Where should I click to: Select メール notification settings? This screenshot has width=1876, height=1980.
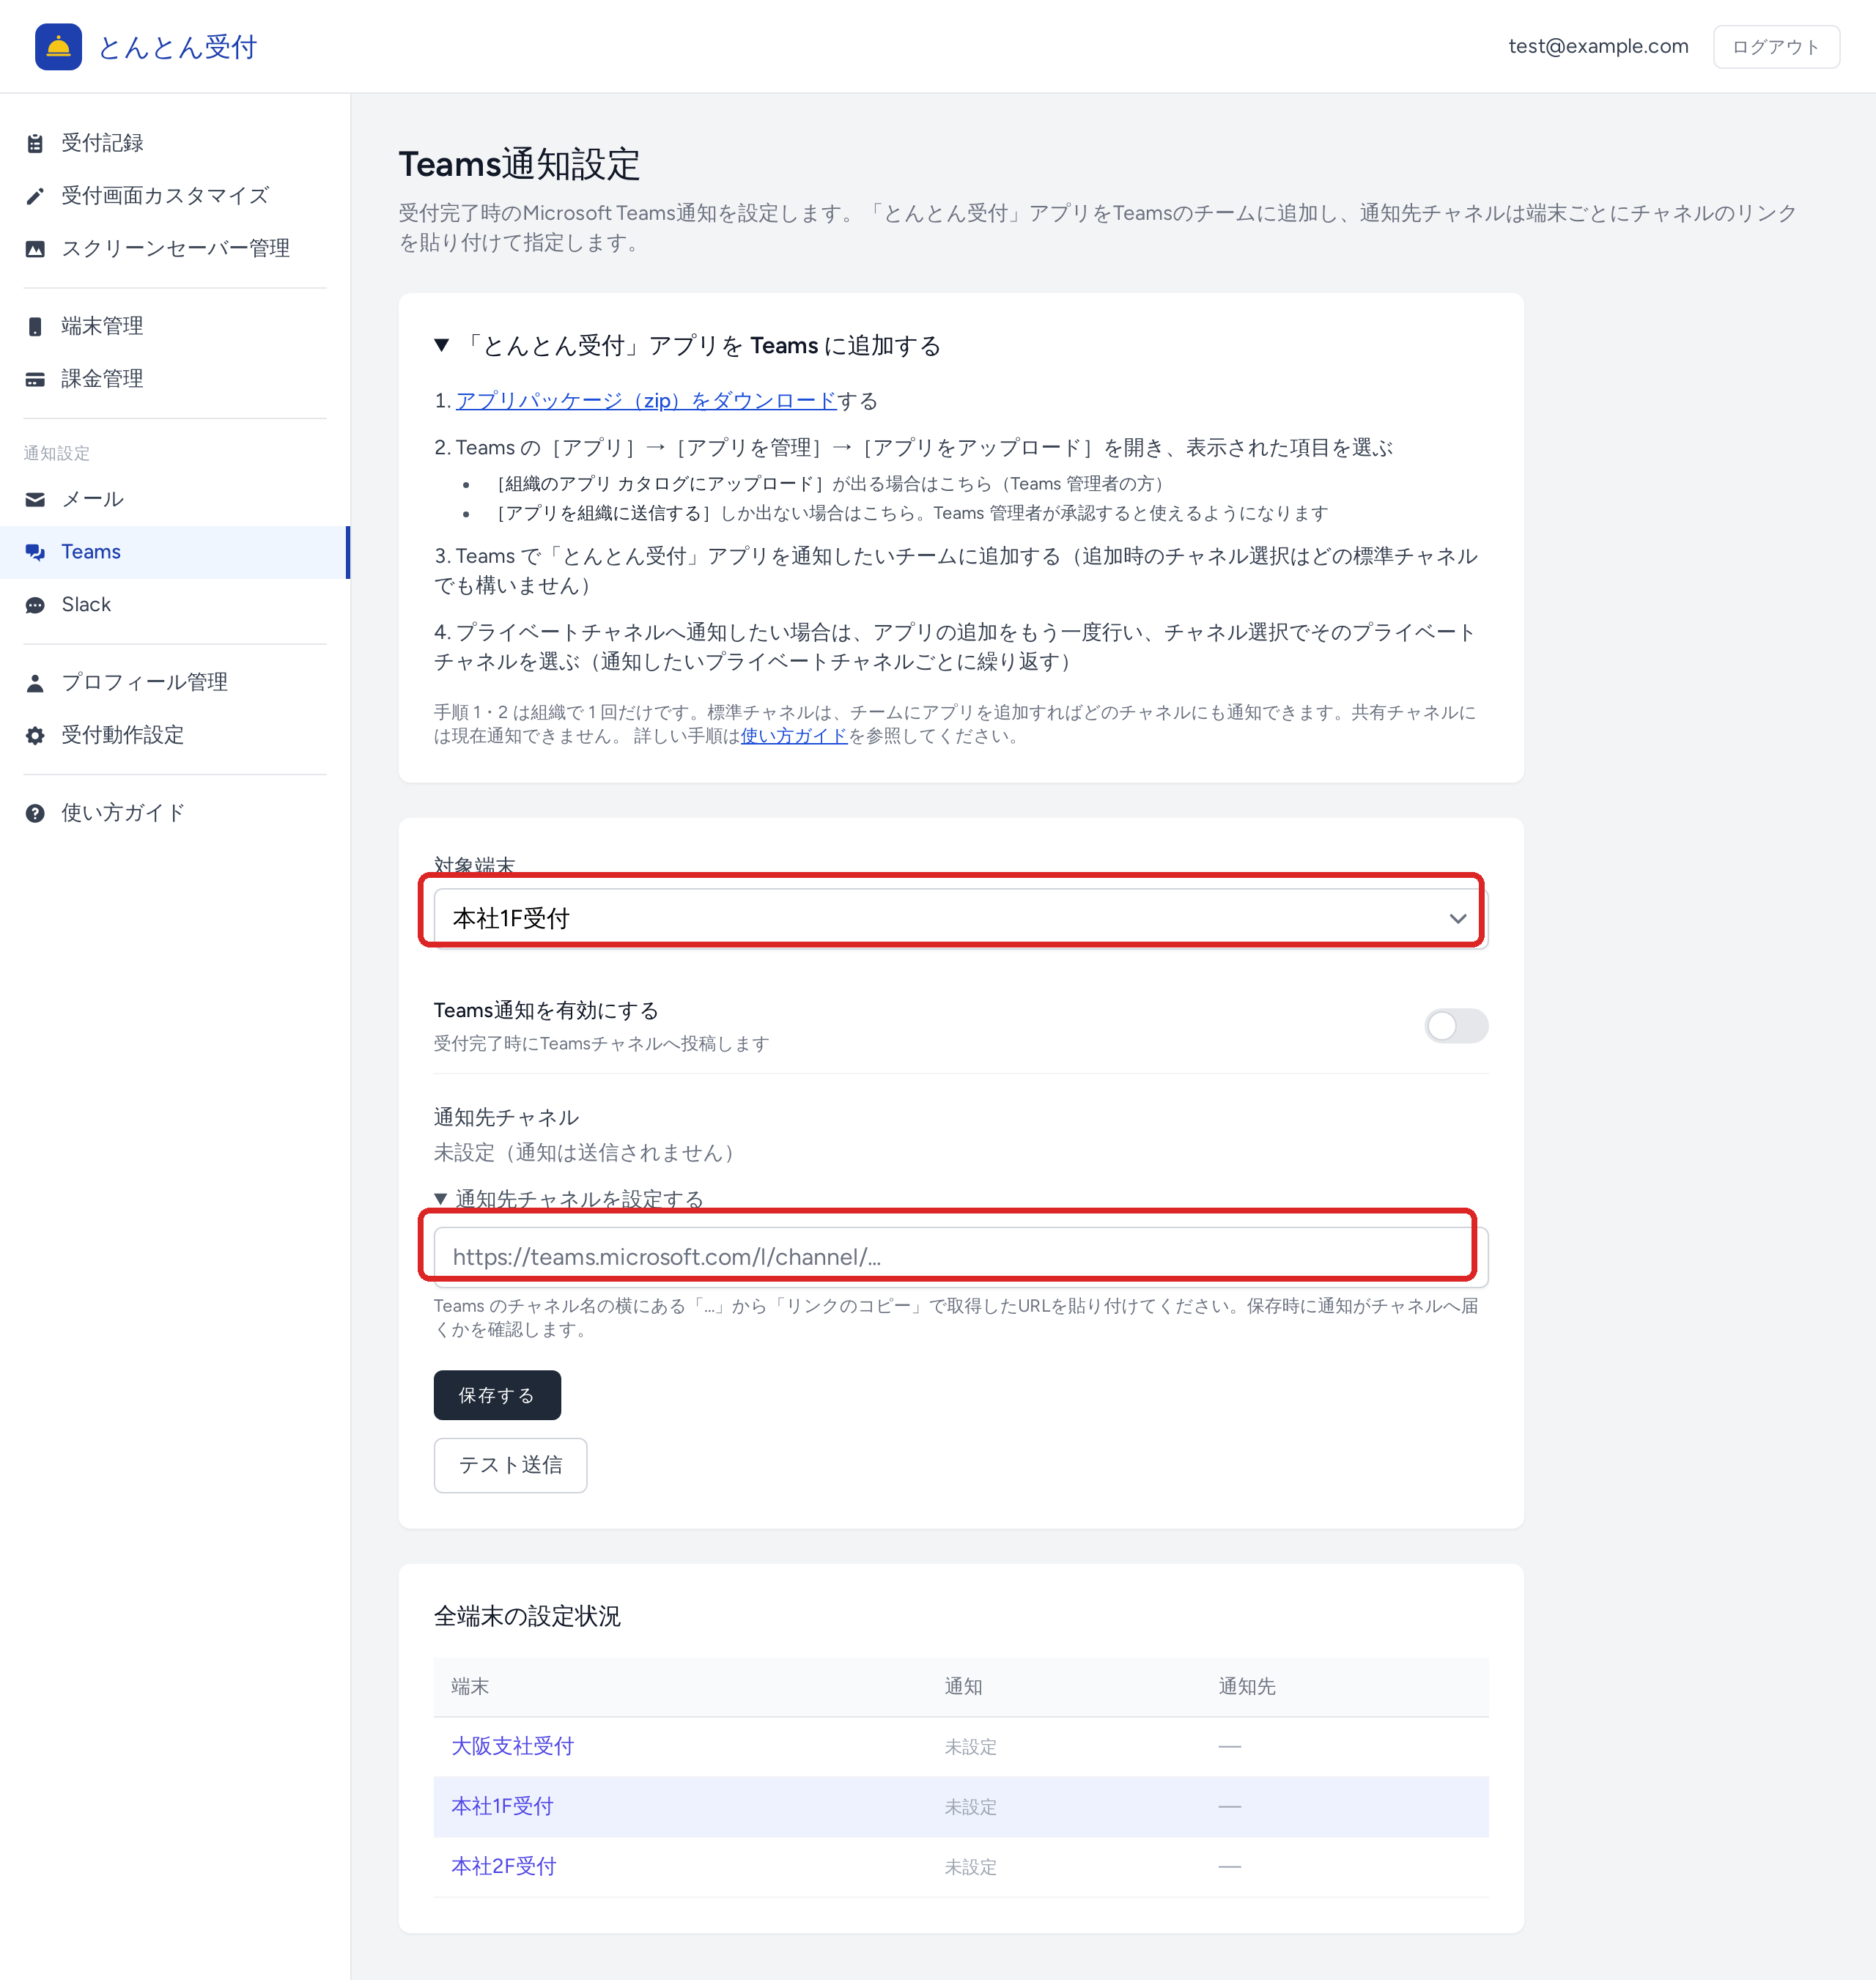(x=174, y=499)
